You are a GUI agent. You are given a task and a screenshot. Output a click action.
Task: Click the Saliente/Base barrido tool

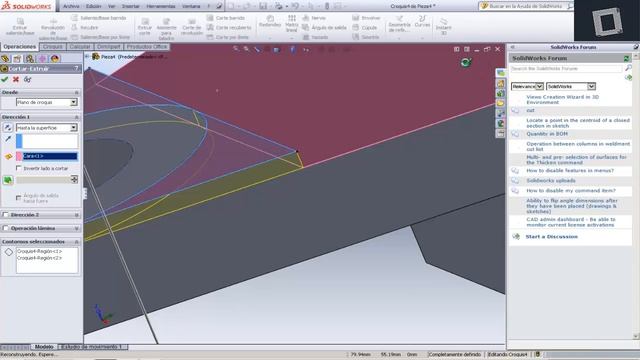click(x=99, y=18)
